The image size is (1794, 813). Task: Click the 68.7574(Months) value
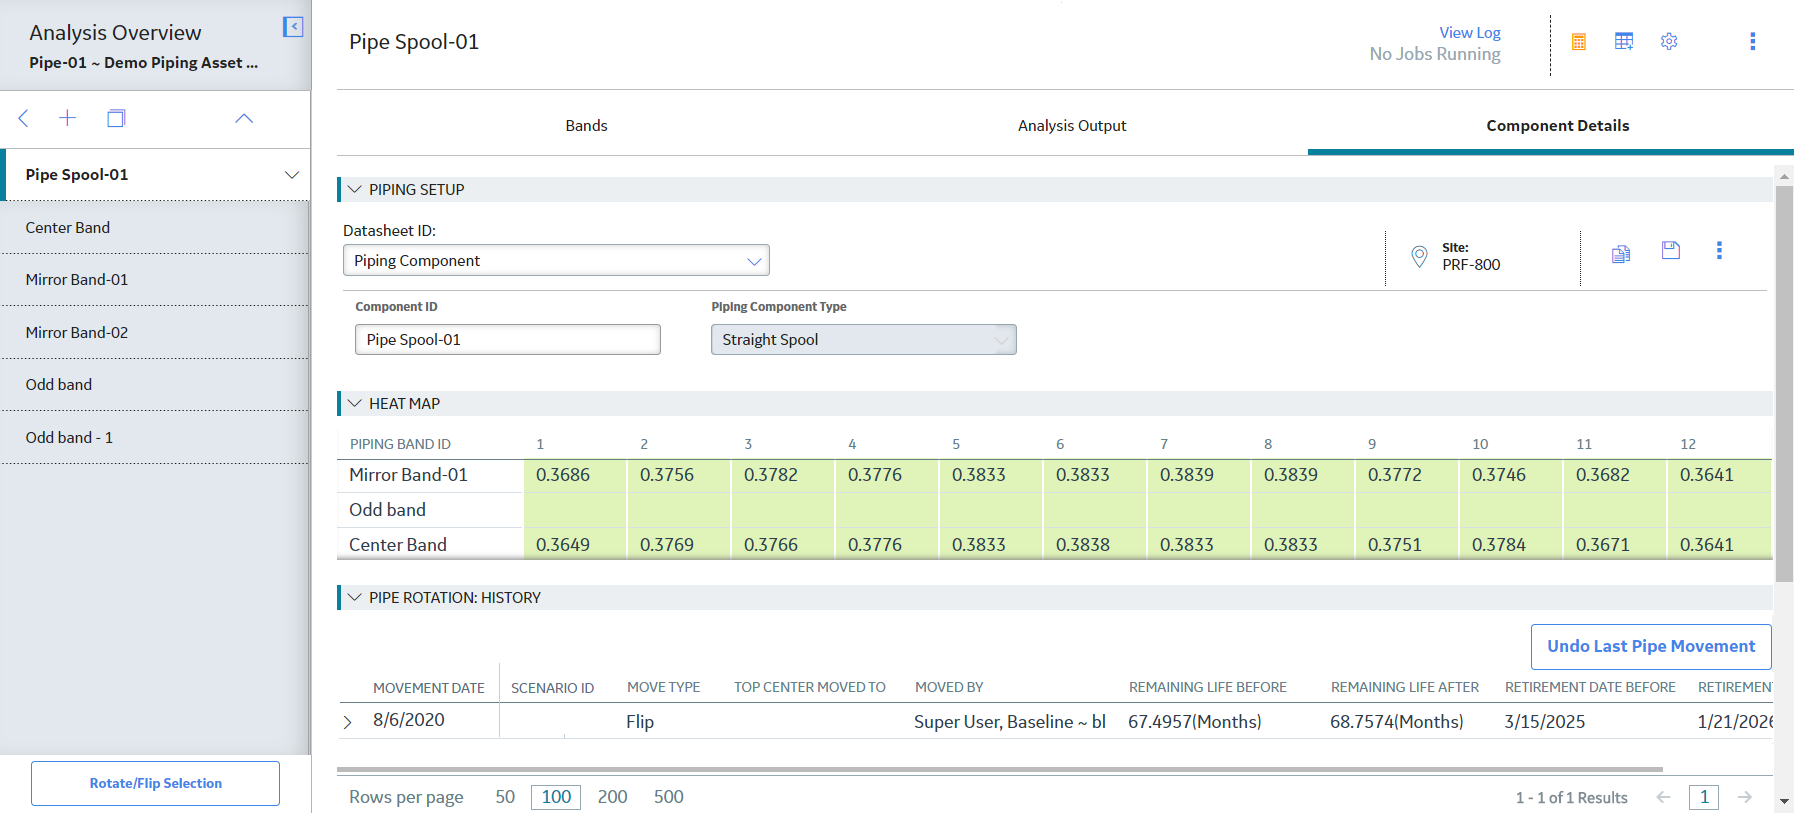pos(1396,722)
